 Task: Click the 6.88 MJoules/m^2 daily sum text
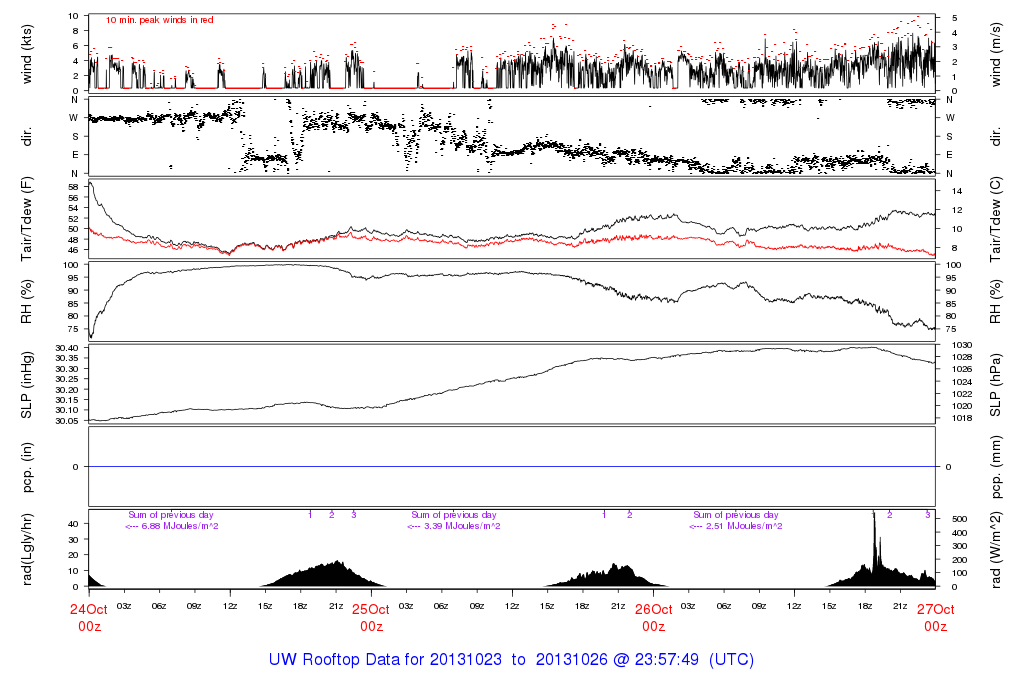pyautogui.click(x=171, y=526)
